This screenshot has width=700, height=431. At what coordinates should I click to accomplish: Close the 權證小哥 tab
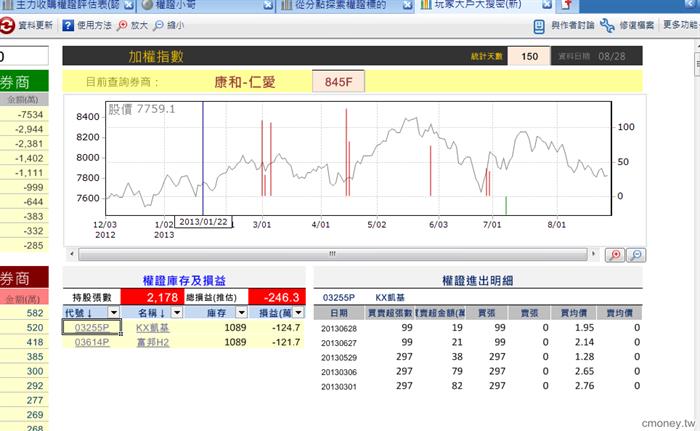coord(268,5)
